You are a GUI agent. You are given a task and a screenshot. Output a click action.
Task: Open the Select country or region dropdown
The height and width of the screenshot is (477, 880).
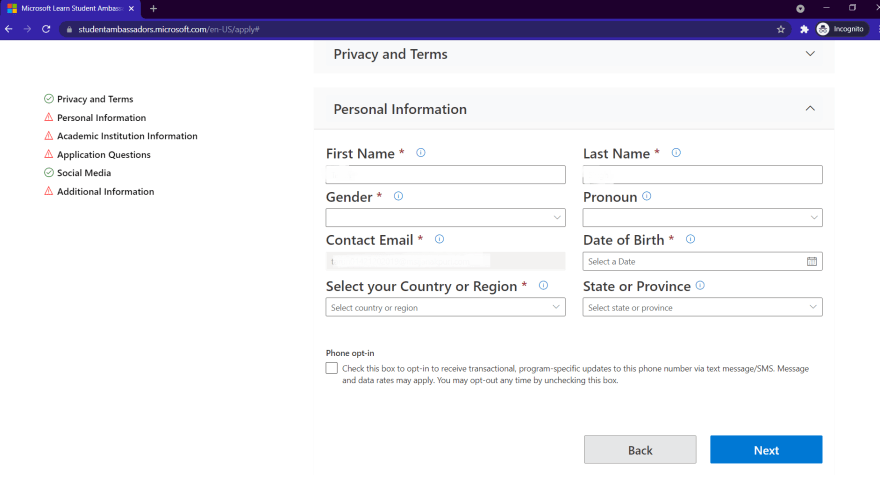click(446, 307)
